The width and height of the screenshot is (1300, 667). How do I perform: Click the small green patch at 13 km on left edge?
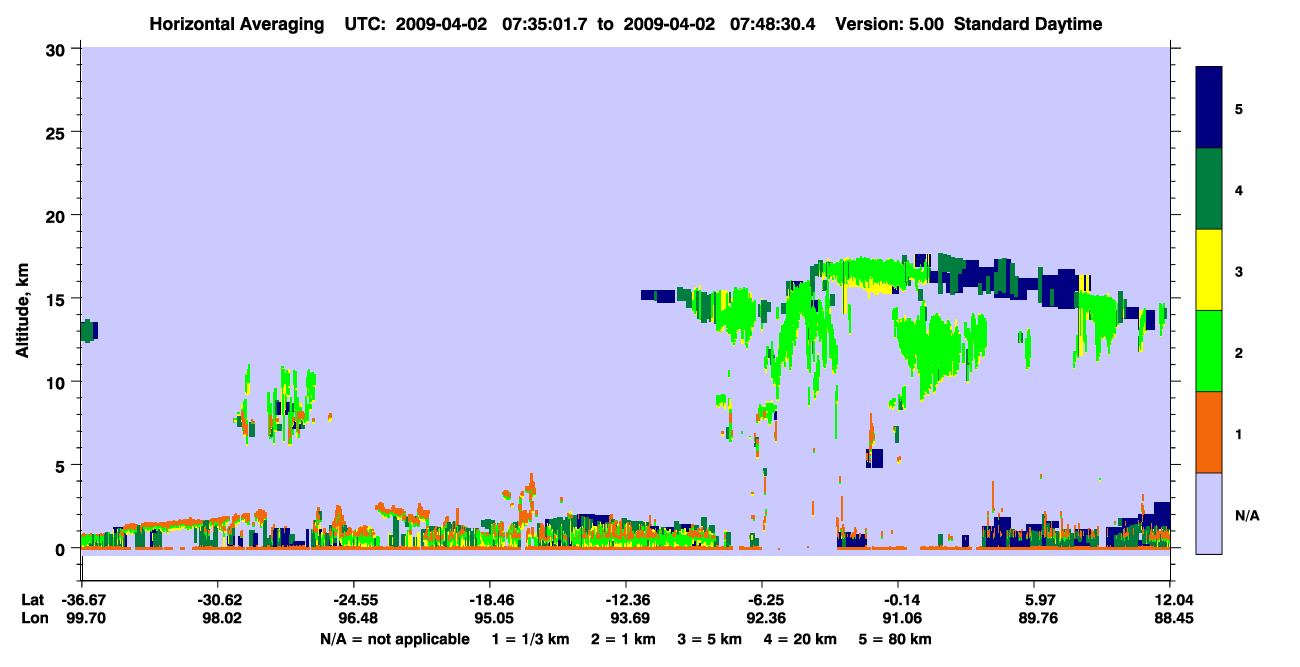coord(88,331)
